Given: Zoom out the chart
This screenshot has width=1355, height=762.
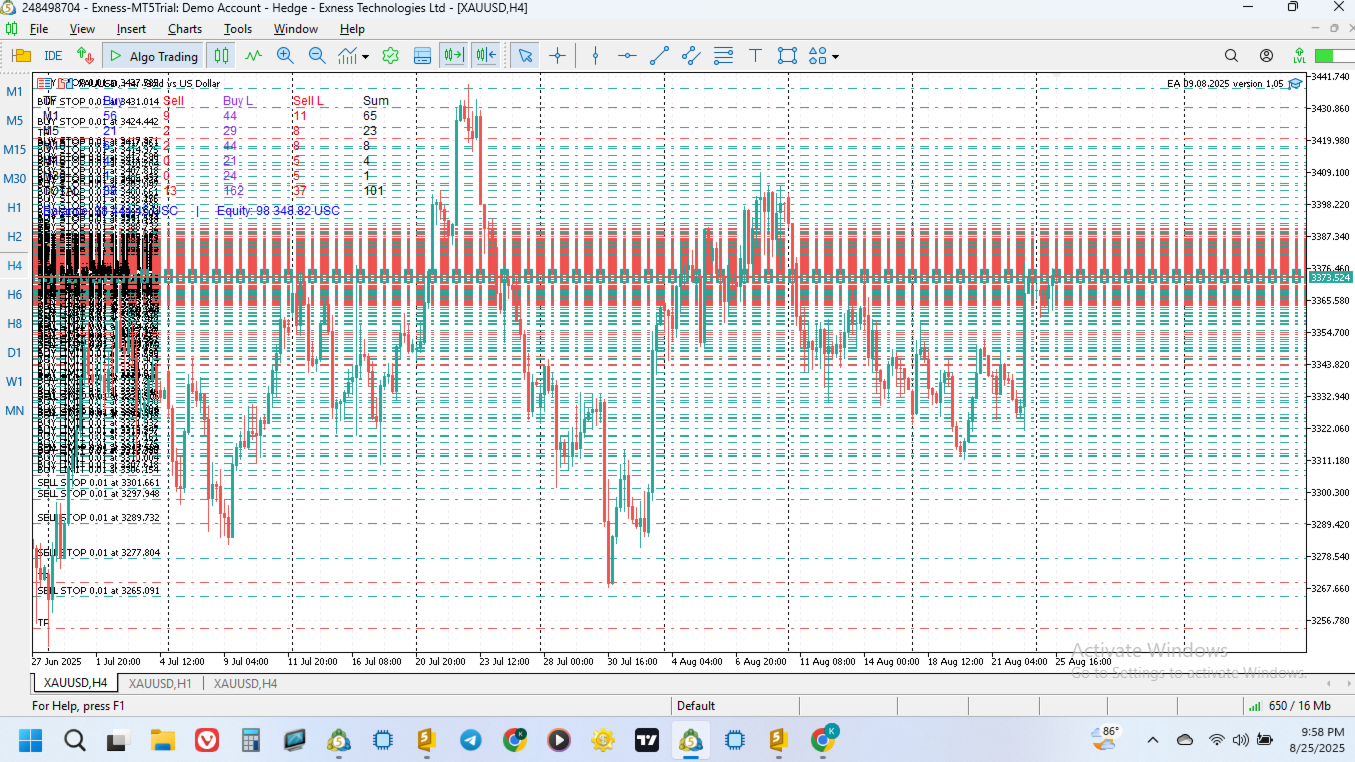Looking at the screenshot, I should (317, 56).
